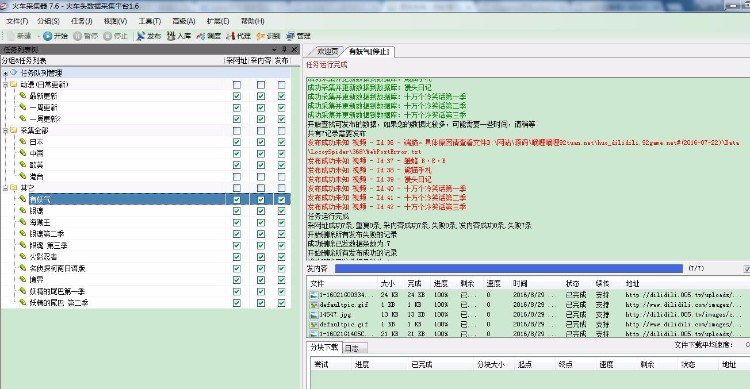
Task: Toggle 采网址 checkbox for 妖精的尾巴第一季
Action: pyautogui.click(x=237, y=291)
